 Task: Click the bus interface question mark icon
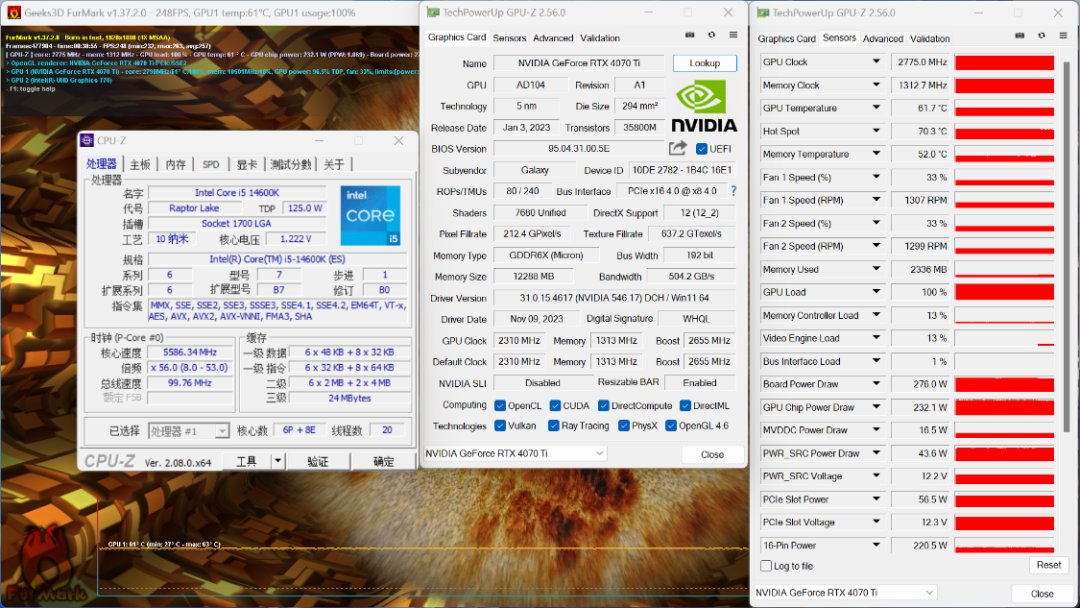(734, 191)
